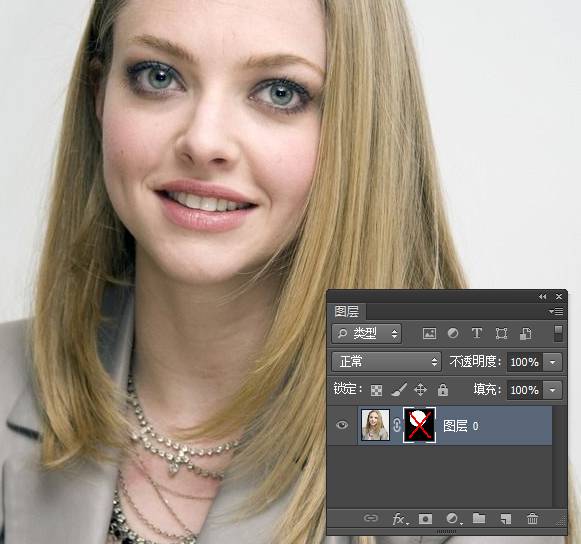Close the layers panel
Screen dimensions: 581x544
[x=559, y=297]
